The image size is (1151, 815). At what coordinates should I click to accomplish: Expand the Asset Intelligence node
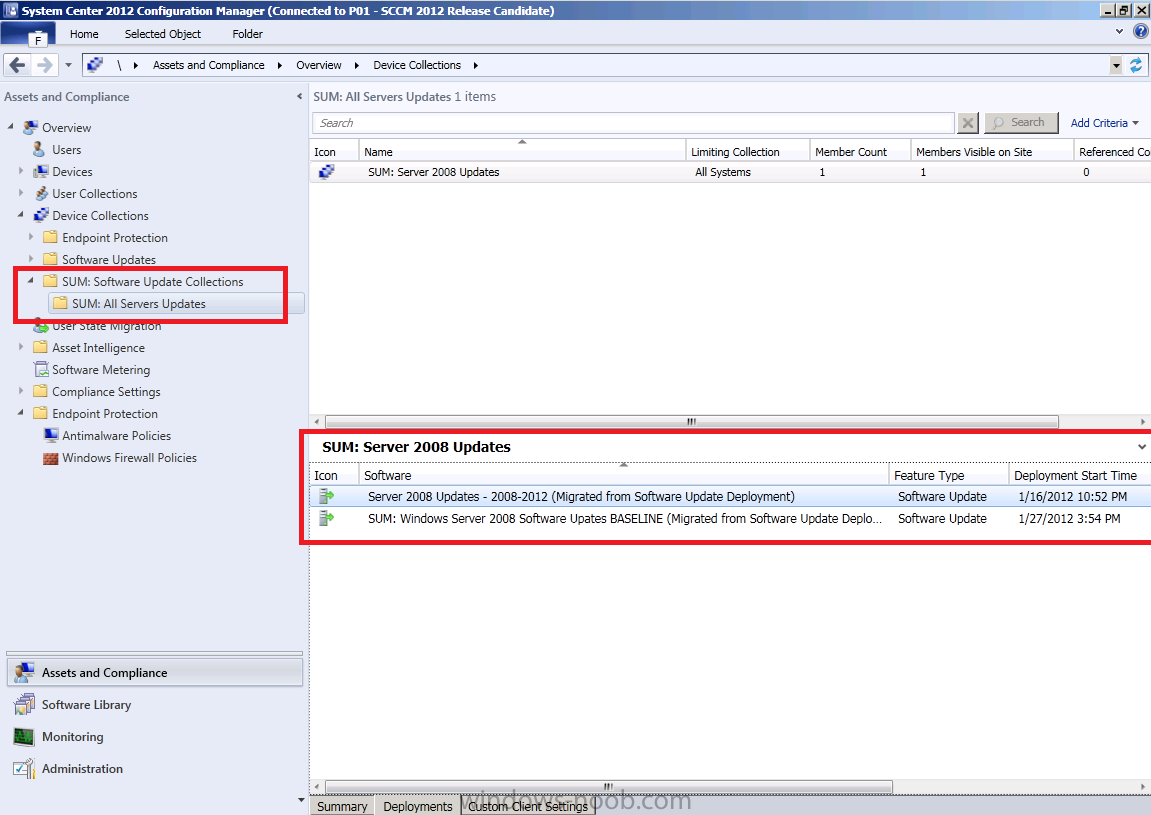pyautogui.click(x=21, y=347)
